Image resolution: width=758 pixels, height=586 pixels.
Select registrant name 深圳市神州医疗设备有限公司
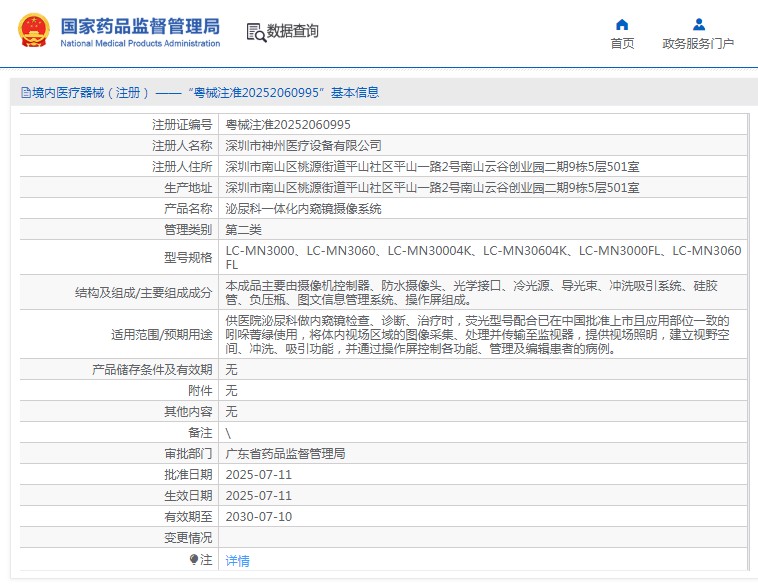[303, 146]
